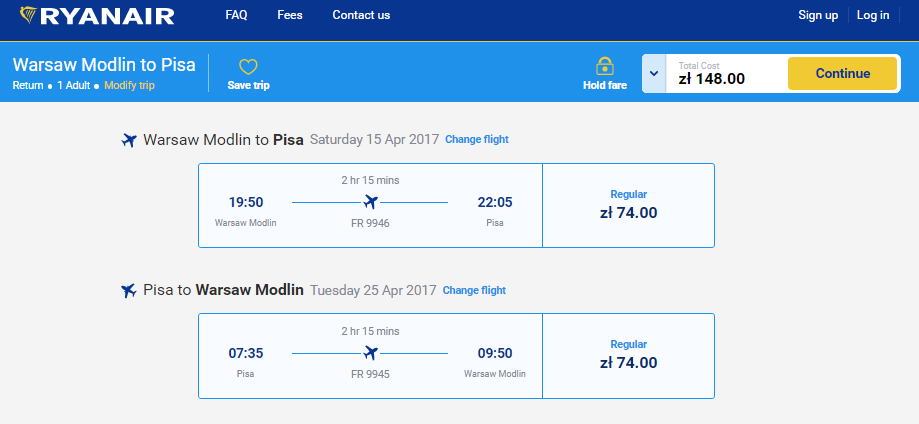Image resolution: width=919 pixels, height=424 pixels.
Task: Click the plane icon above FR 9945
Action: tap(370, 352)
